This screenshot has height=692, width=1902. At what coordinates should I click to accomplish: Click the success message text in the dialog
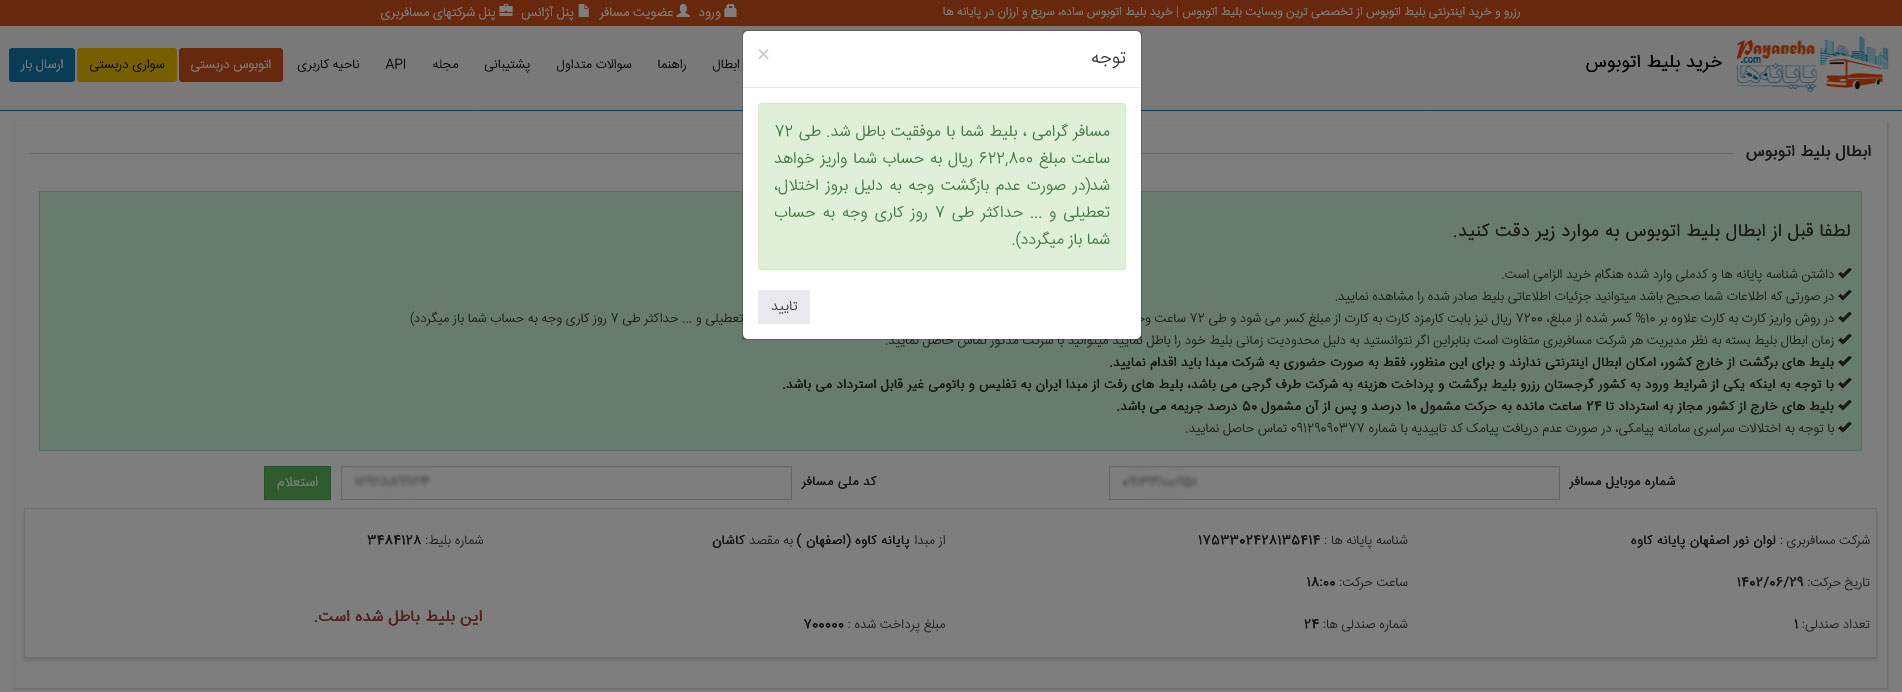(942, 186)
